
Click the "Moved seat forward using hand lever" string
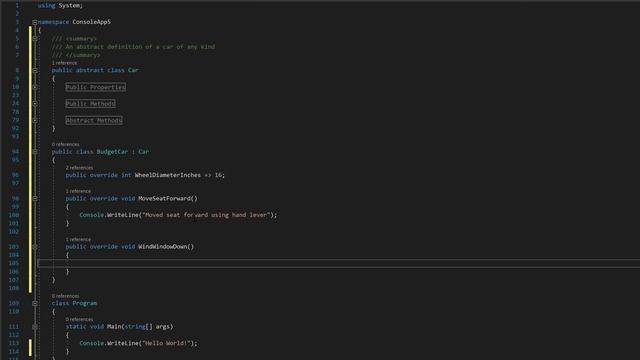pyautogui.click(x=206, y=215)
